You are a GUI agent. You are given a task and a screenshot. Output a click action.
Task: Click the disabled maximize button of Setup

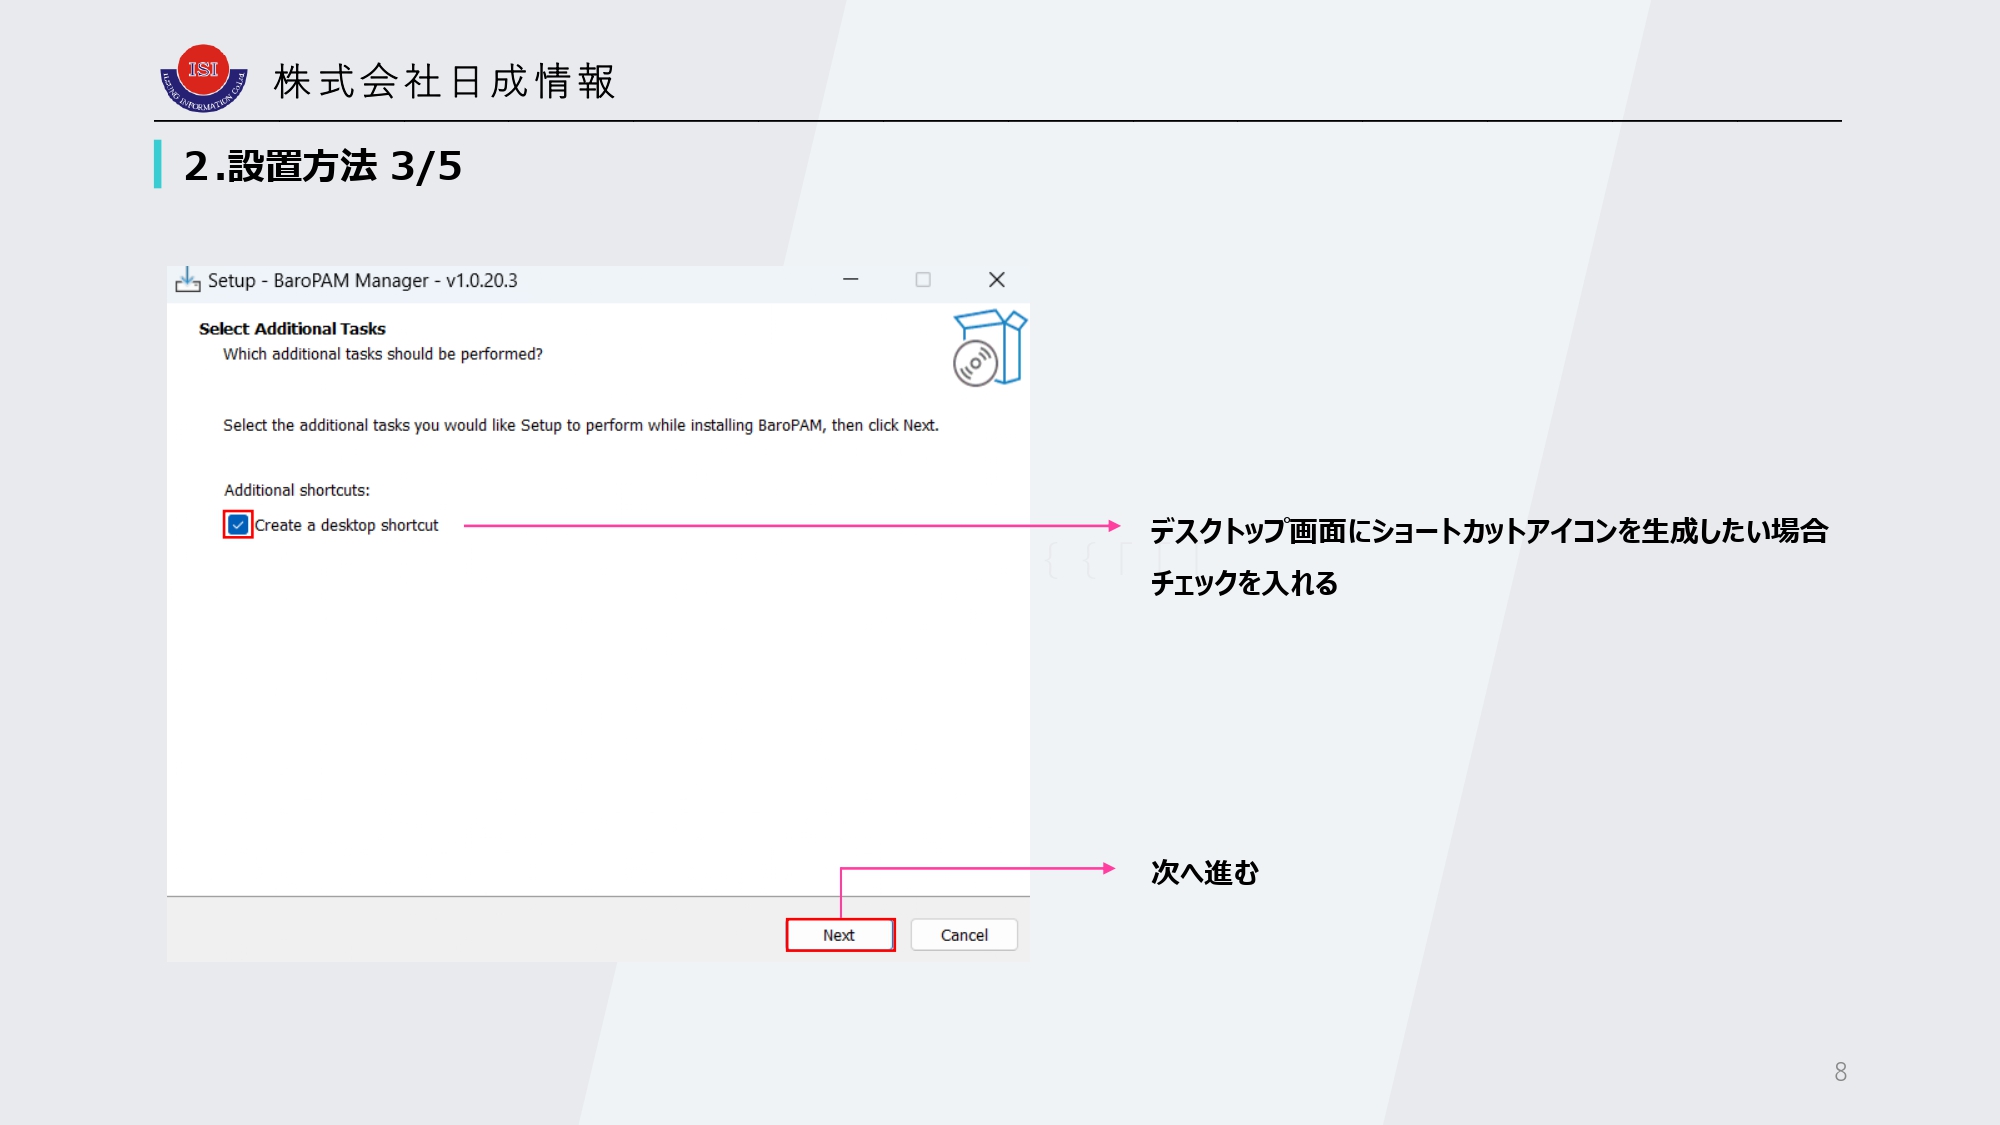pos(923,280)
